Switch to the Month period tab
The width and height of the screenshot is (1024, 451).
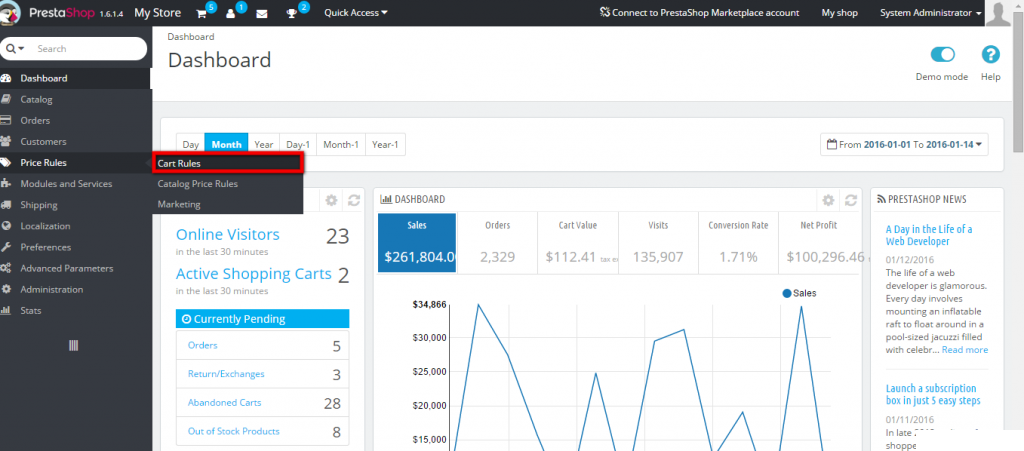click(x=226, y=145)
